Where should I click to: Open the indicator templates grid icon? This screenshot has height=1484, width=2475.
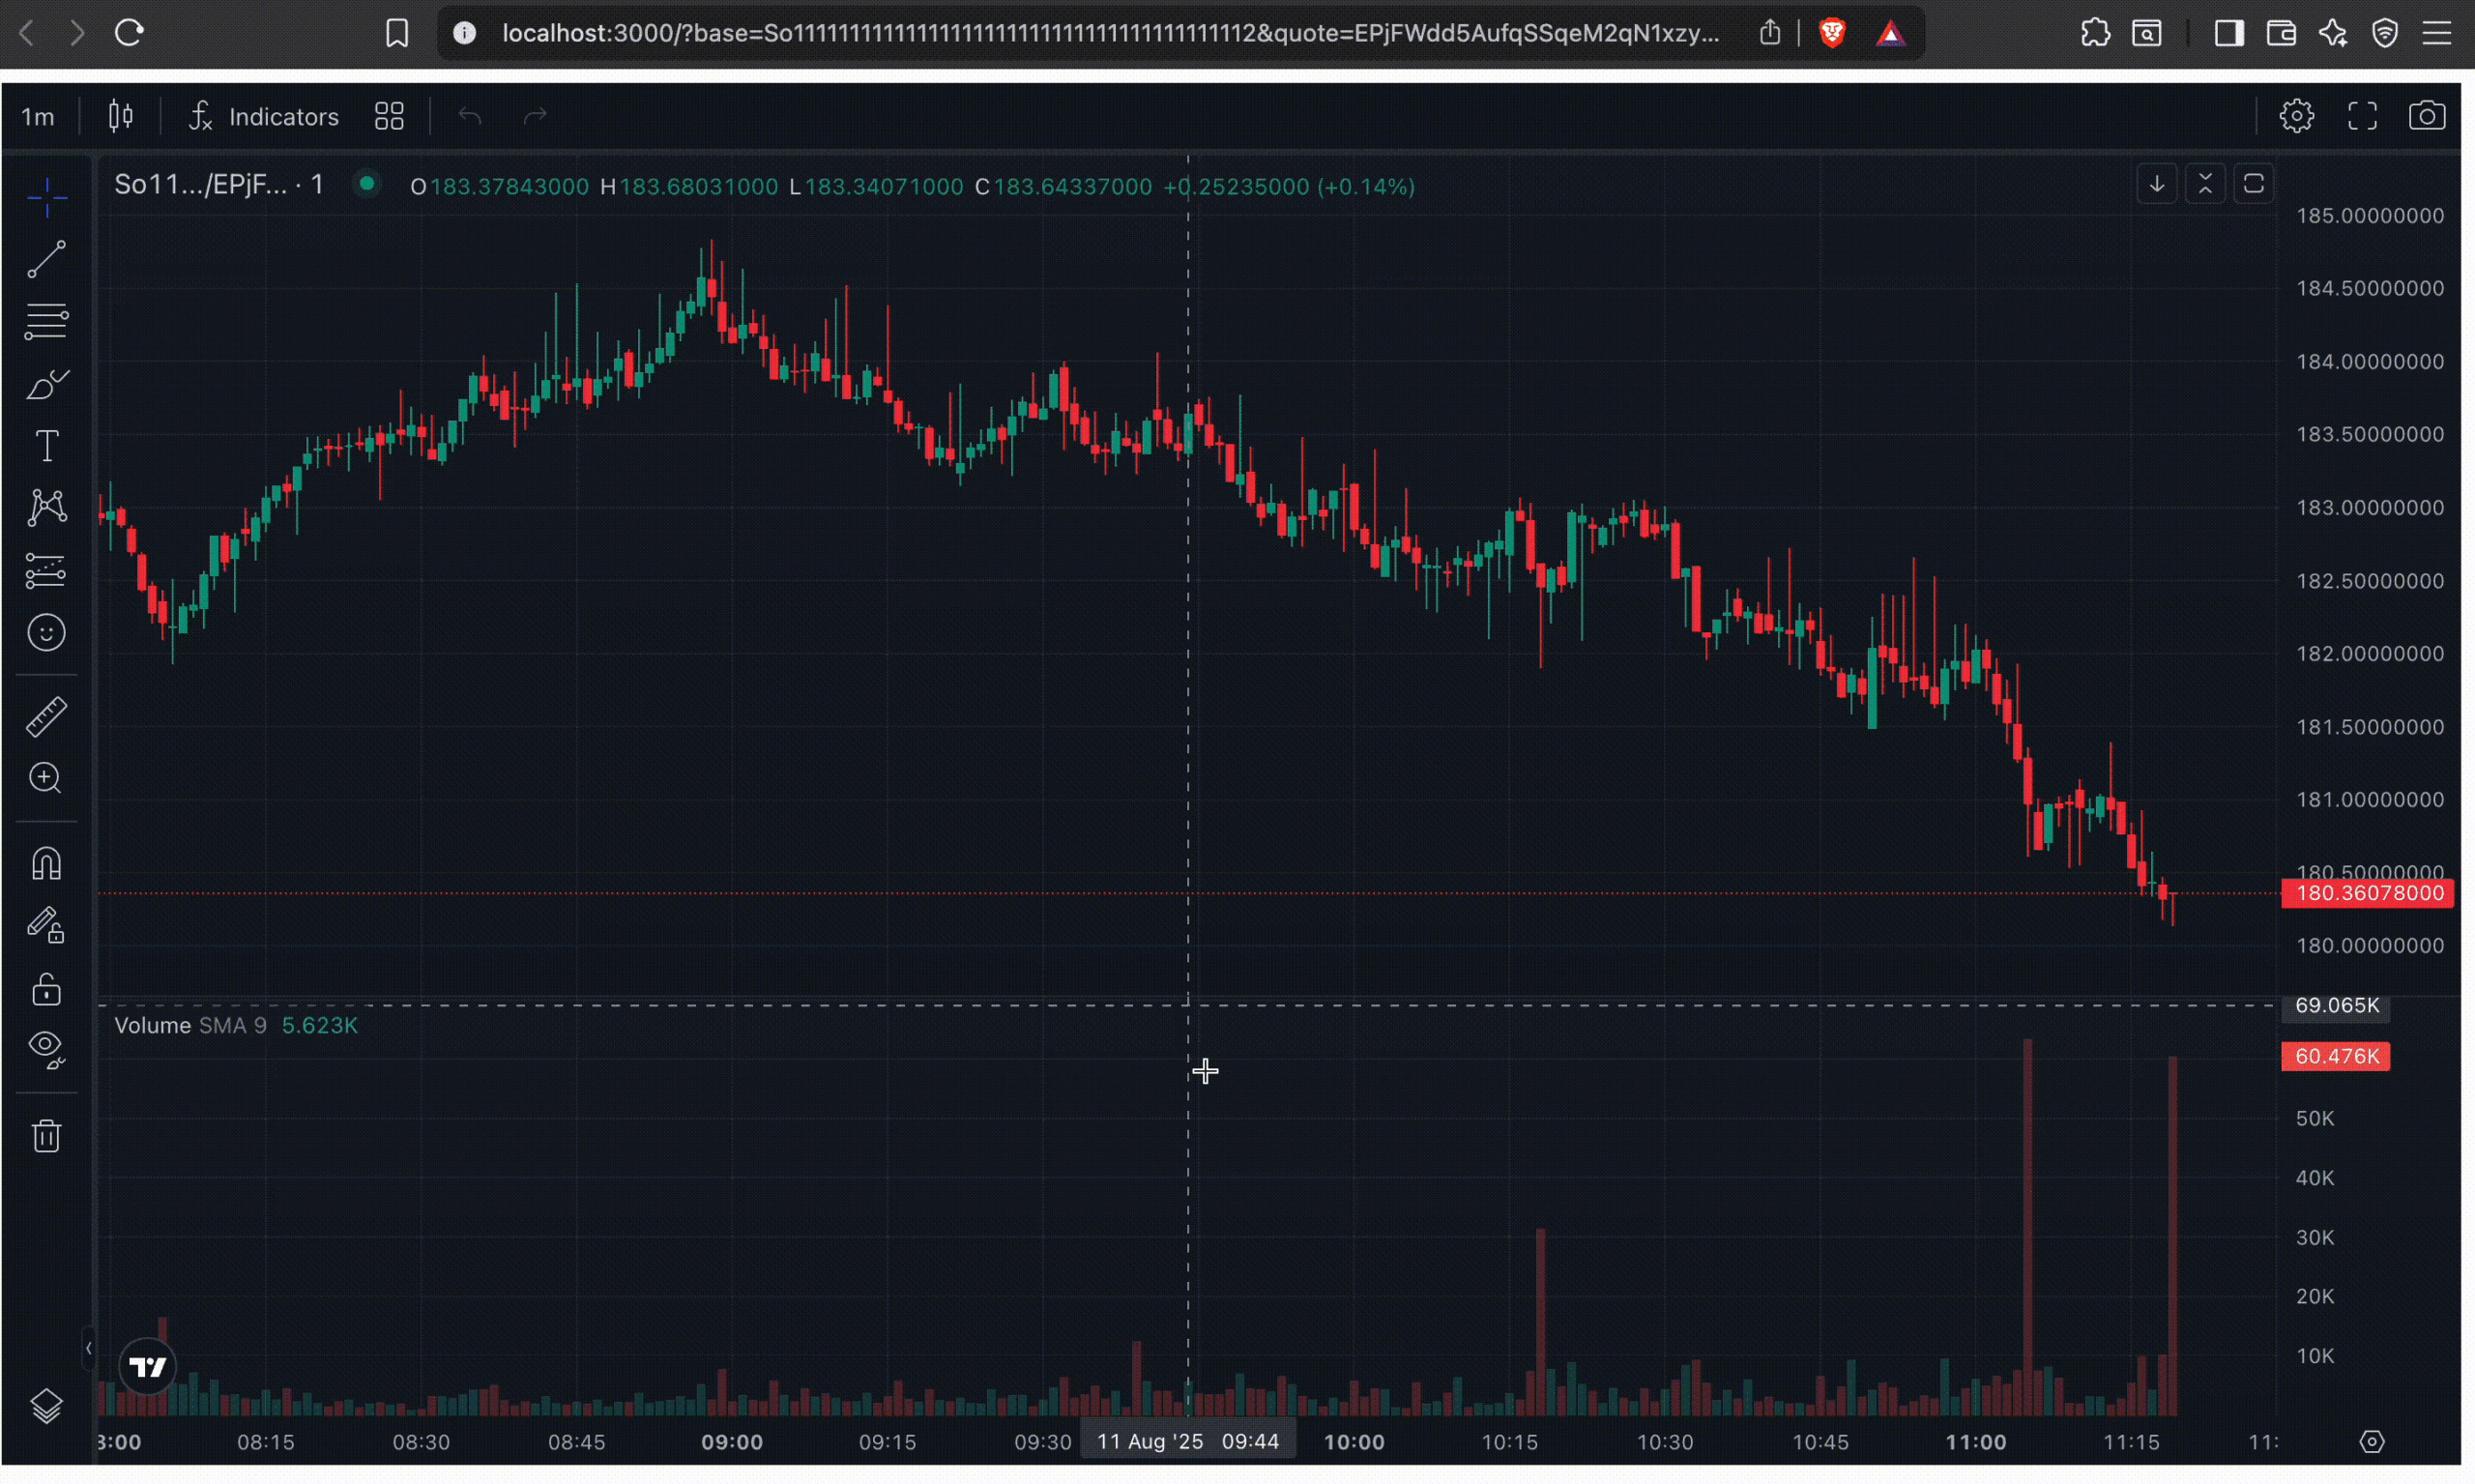coord(389,116)
